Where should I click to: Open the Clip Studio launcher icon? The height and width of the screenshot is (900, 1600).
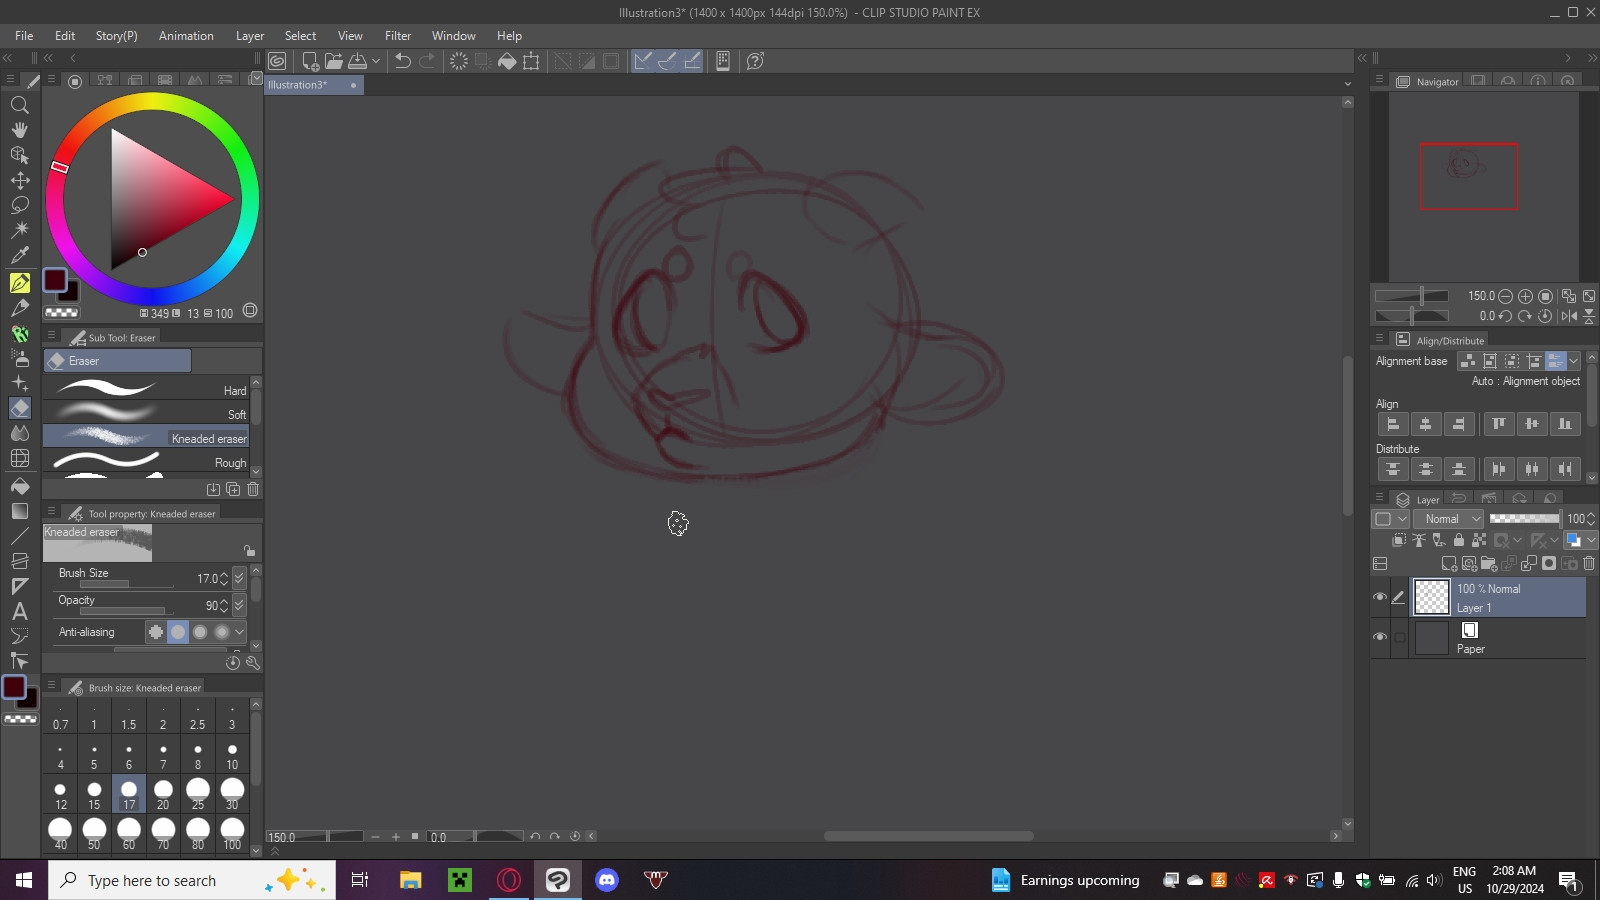(277, 61)
